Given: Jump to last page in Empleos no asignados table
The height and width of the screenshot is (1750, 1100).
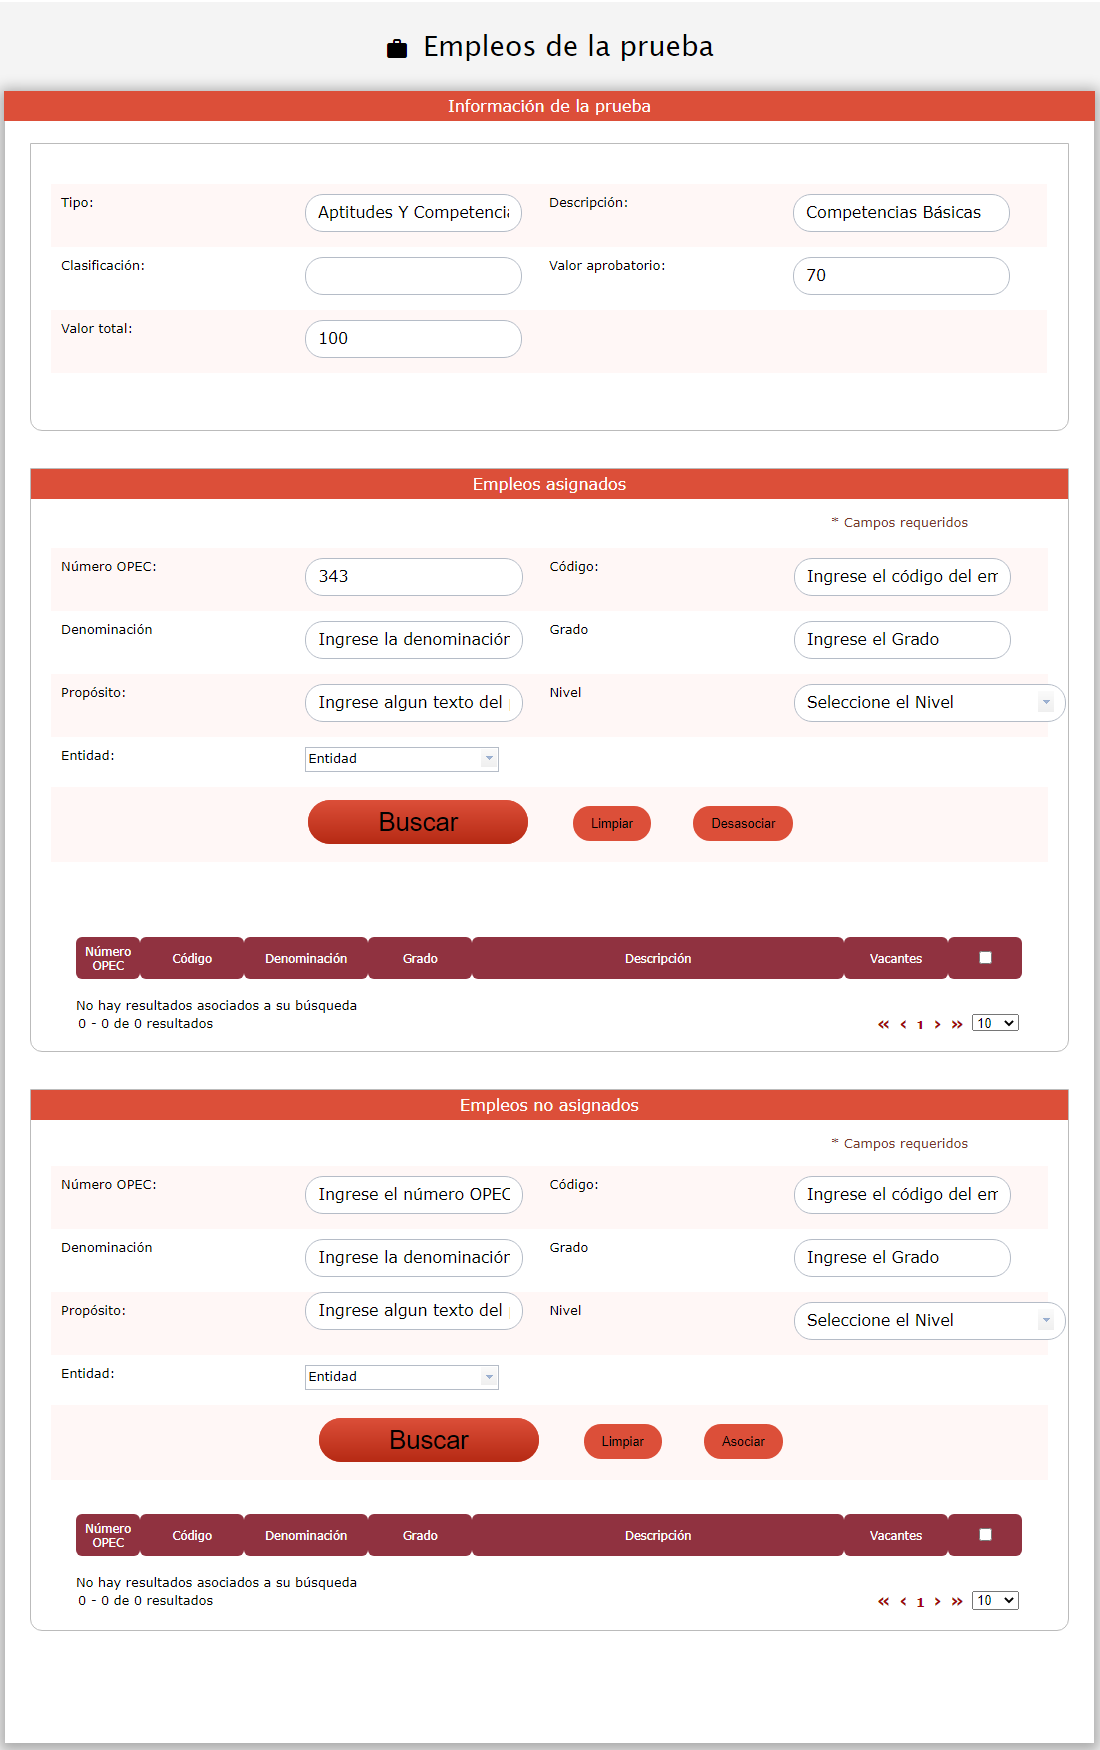Looking at the screenshot, I should (957, 1601).
